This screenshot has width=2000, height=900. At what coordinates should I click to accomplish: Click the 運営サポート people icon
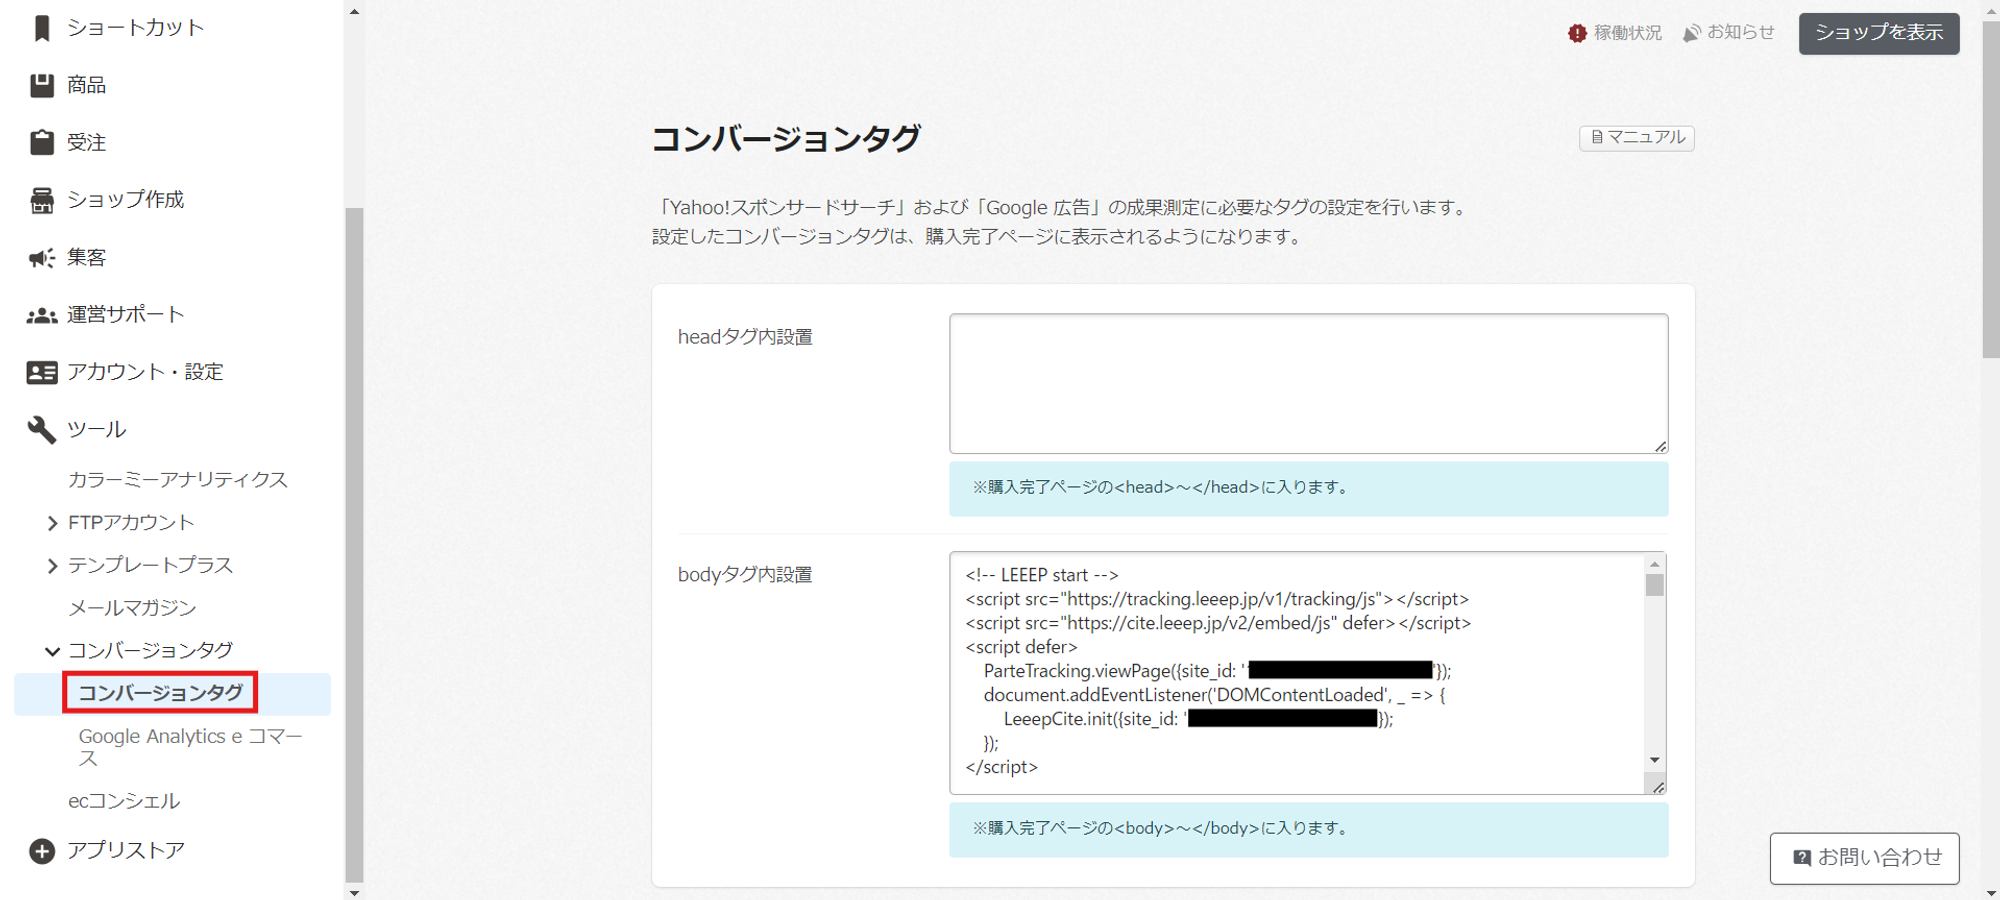click(41, 315)
